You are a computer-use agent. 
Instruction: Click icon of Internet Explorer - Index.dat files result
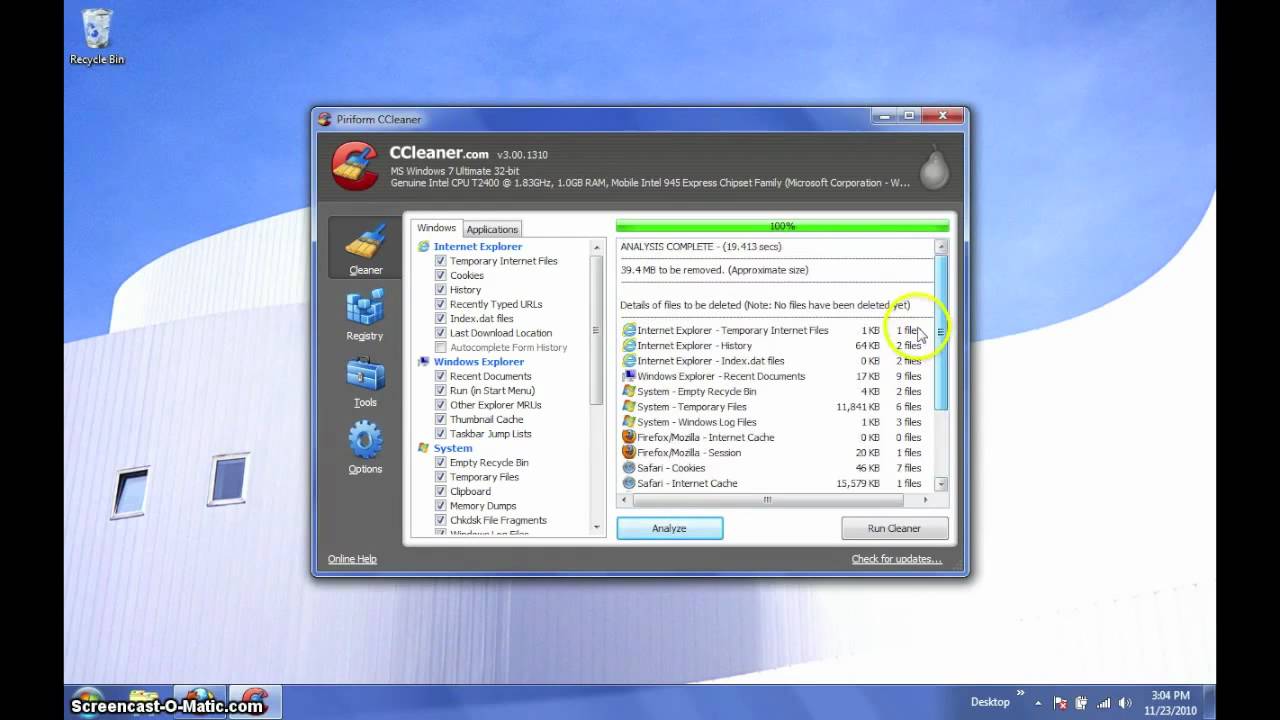629,360
